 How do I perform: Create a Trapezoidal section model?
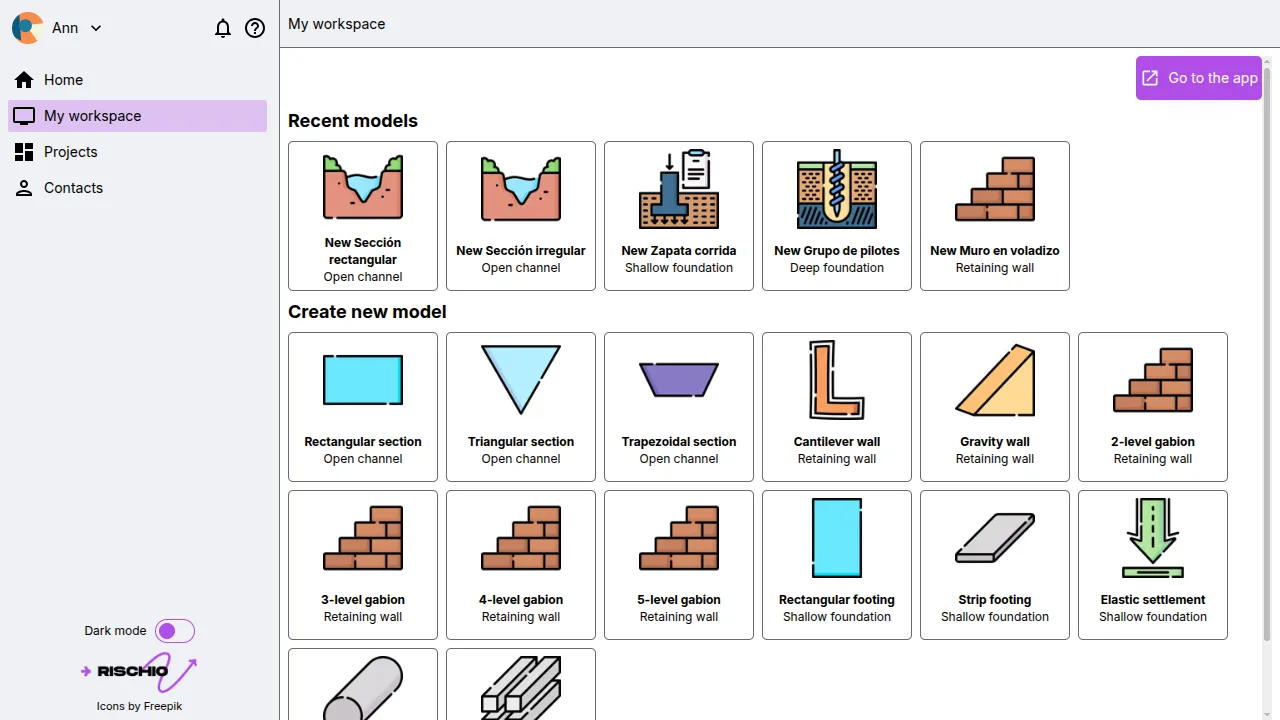679,407
